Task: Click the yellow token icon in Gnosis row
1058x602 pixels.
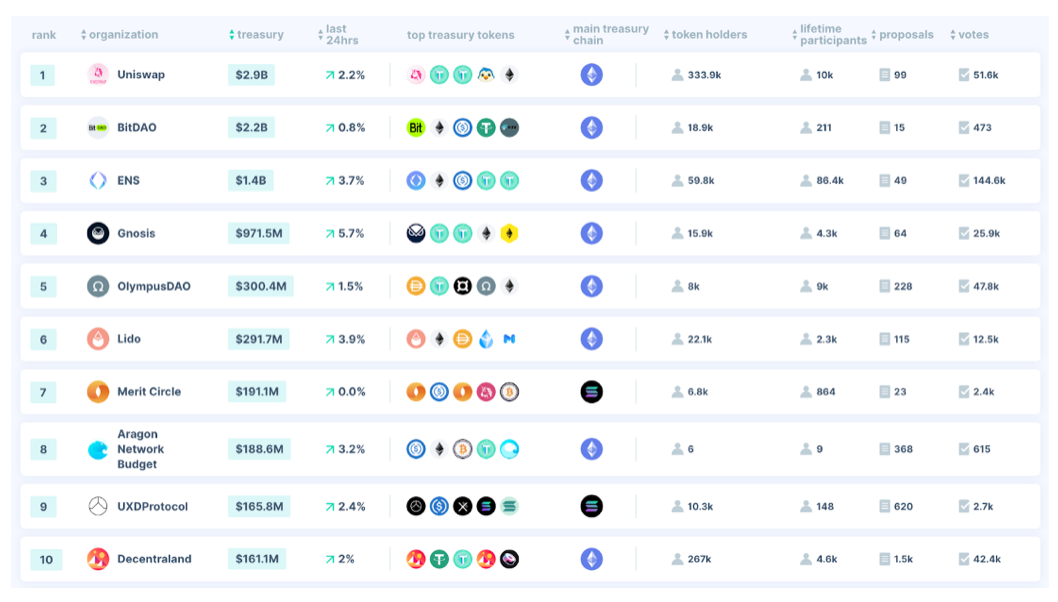Action: pos(509,234)
